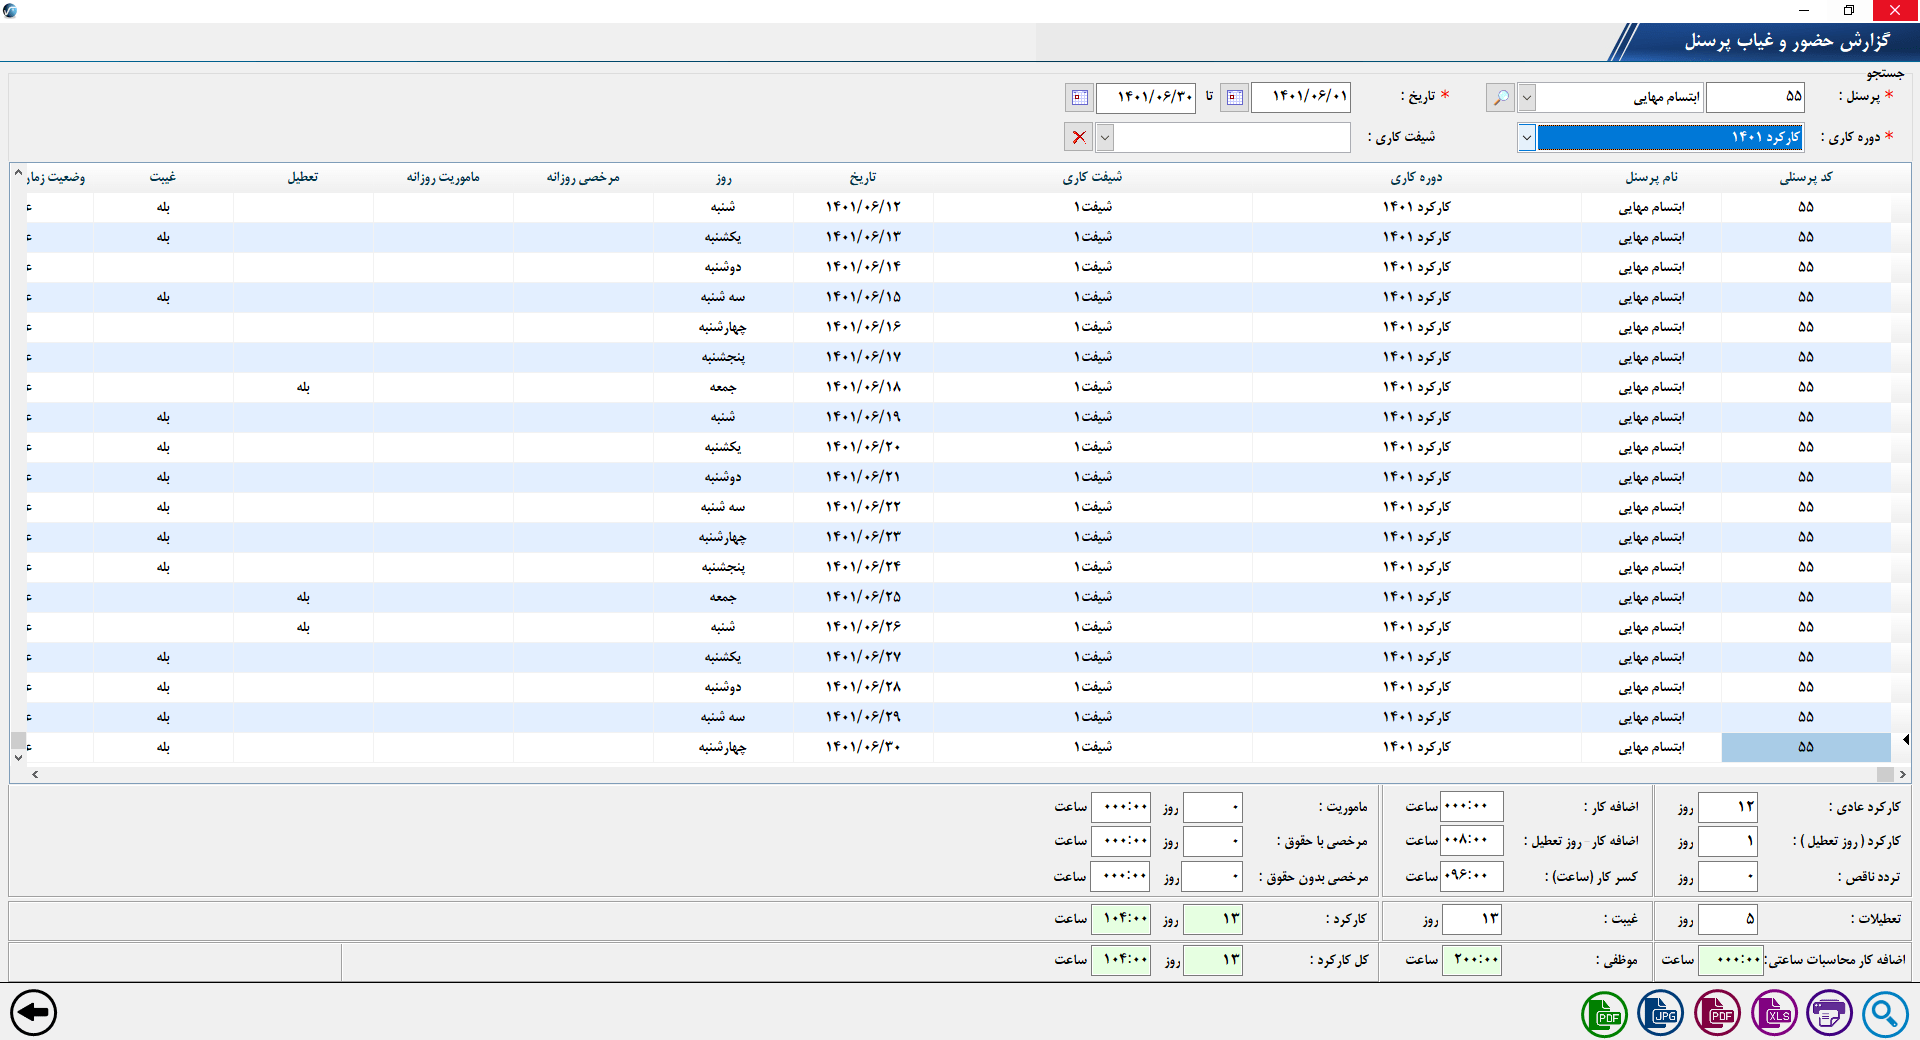Click the غیبت column header
This screenshot has width=1920, height=1040.
(x=163, y=177)
